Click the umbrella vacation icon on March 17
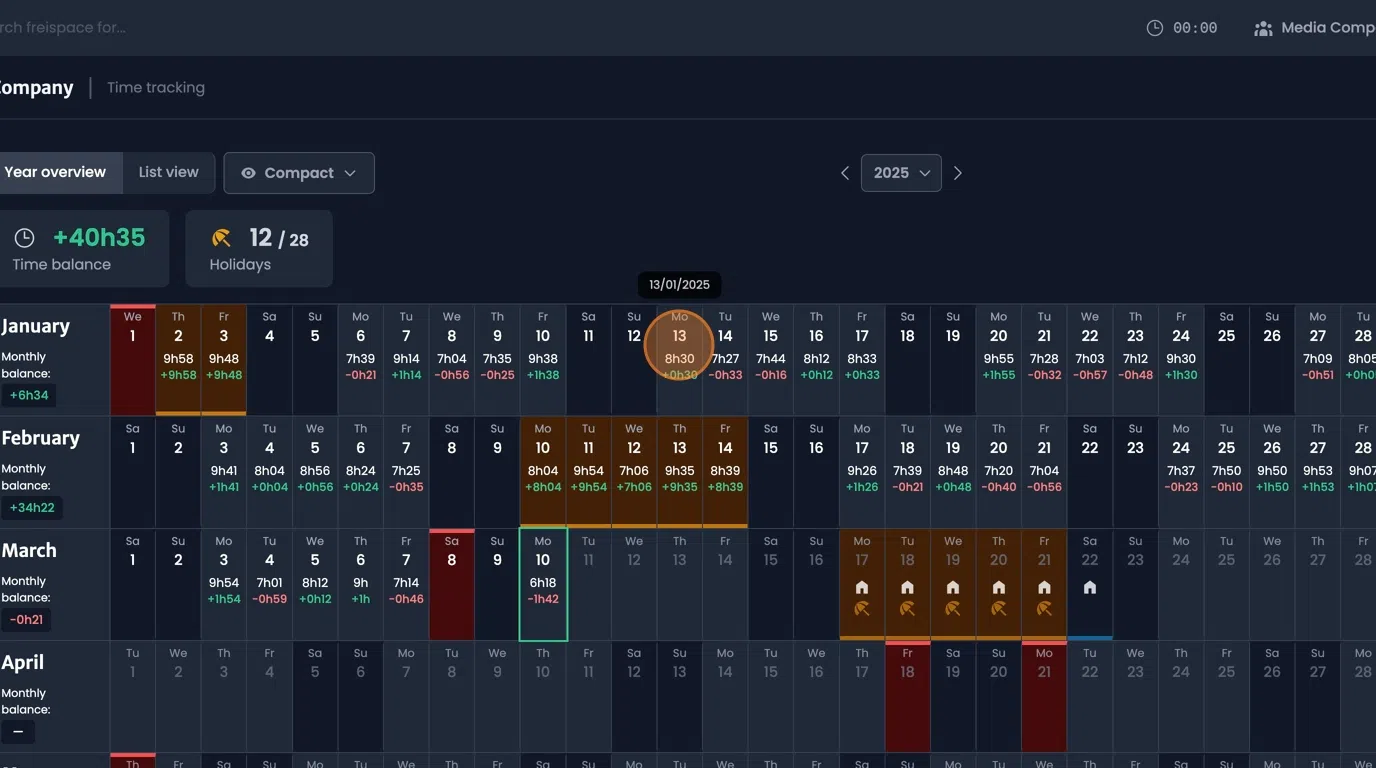Screen dimensions: 1376x768 point(862,607)
